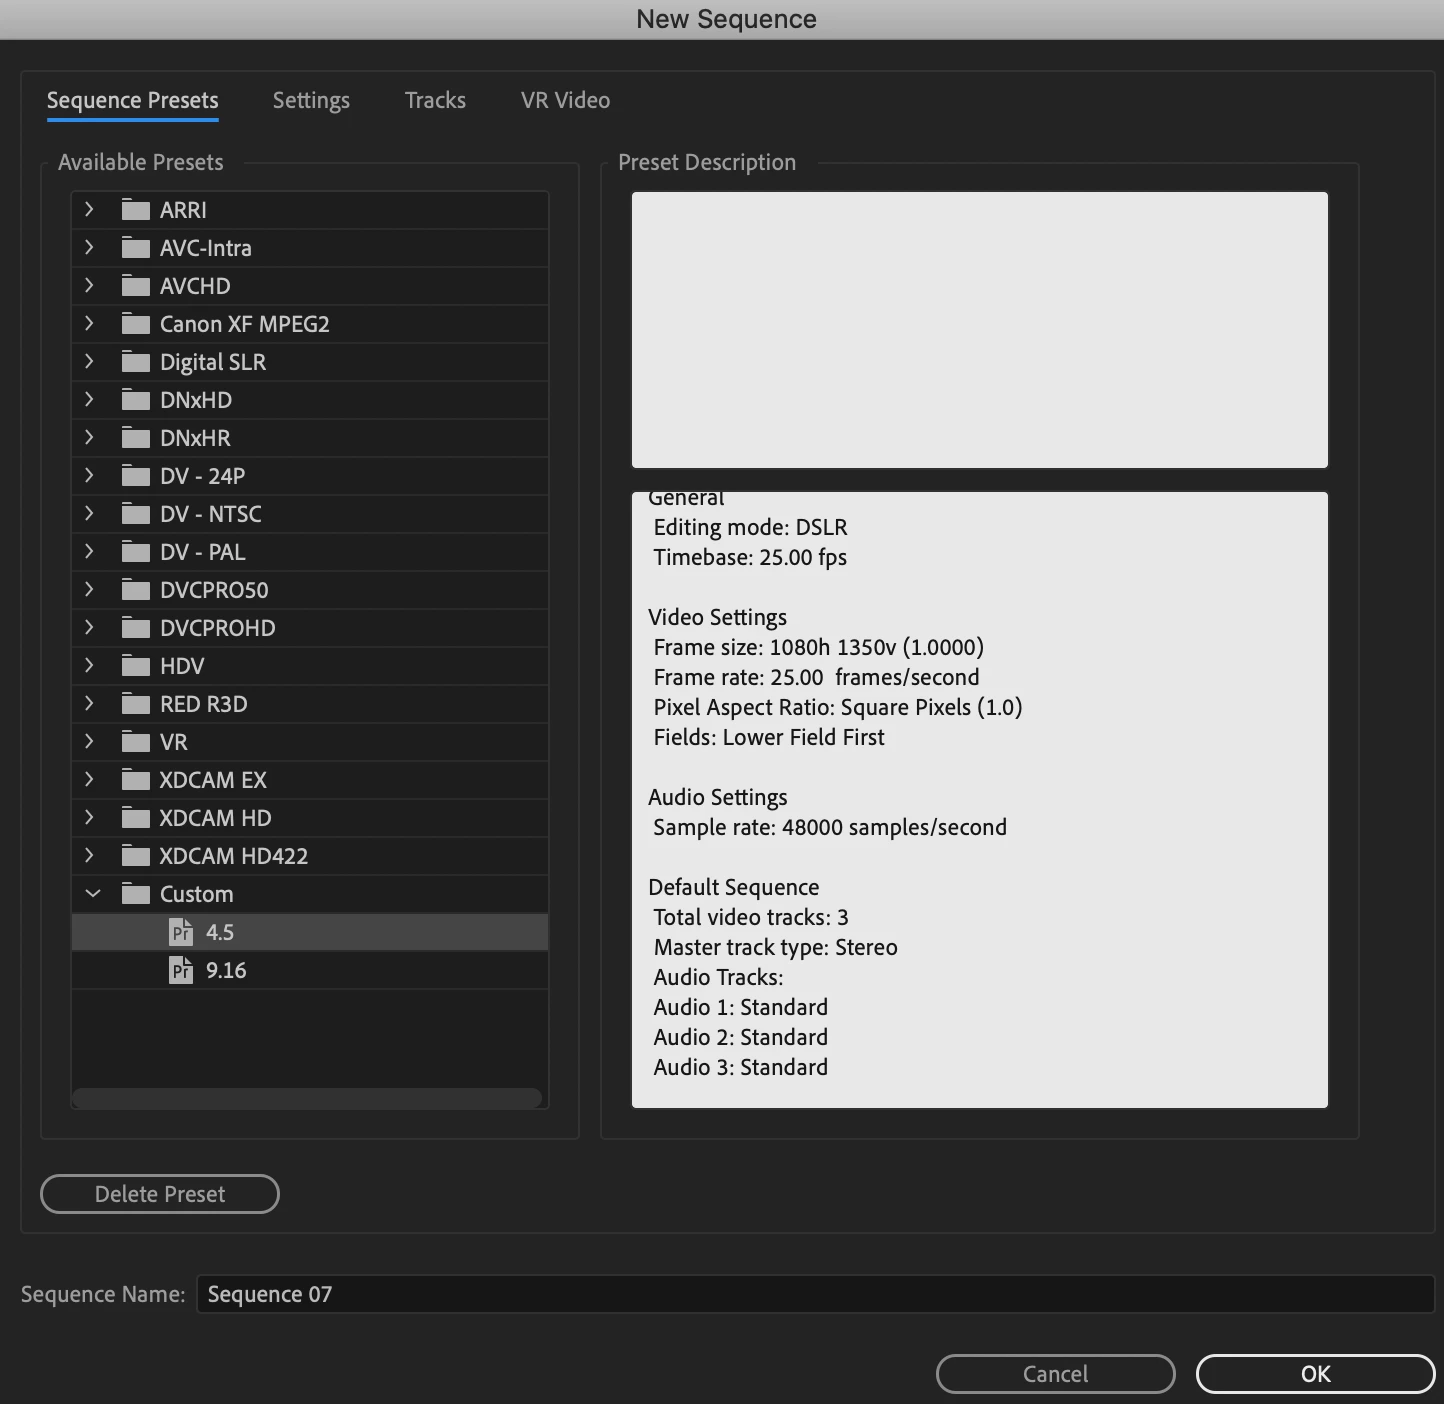Screen dimensions: 1444x1404
Task: Click the DV - 24P folder icon
Action: tap(135, 476)
